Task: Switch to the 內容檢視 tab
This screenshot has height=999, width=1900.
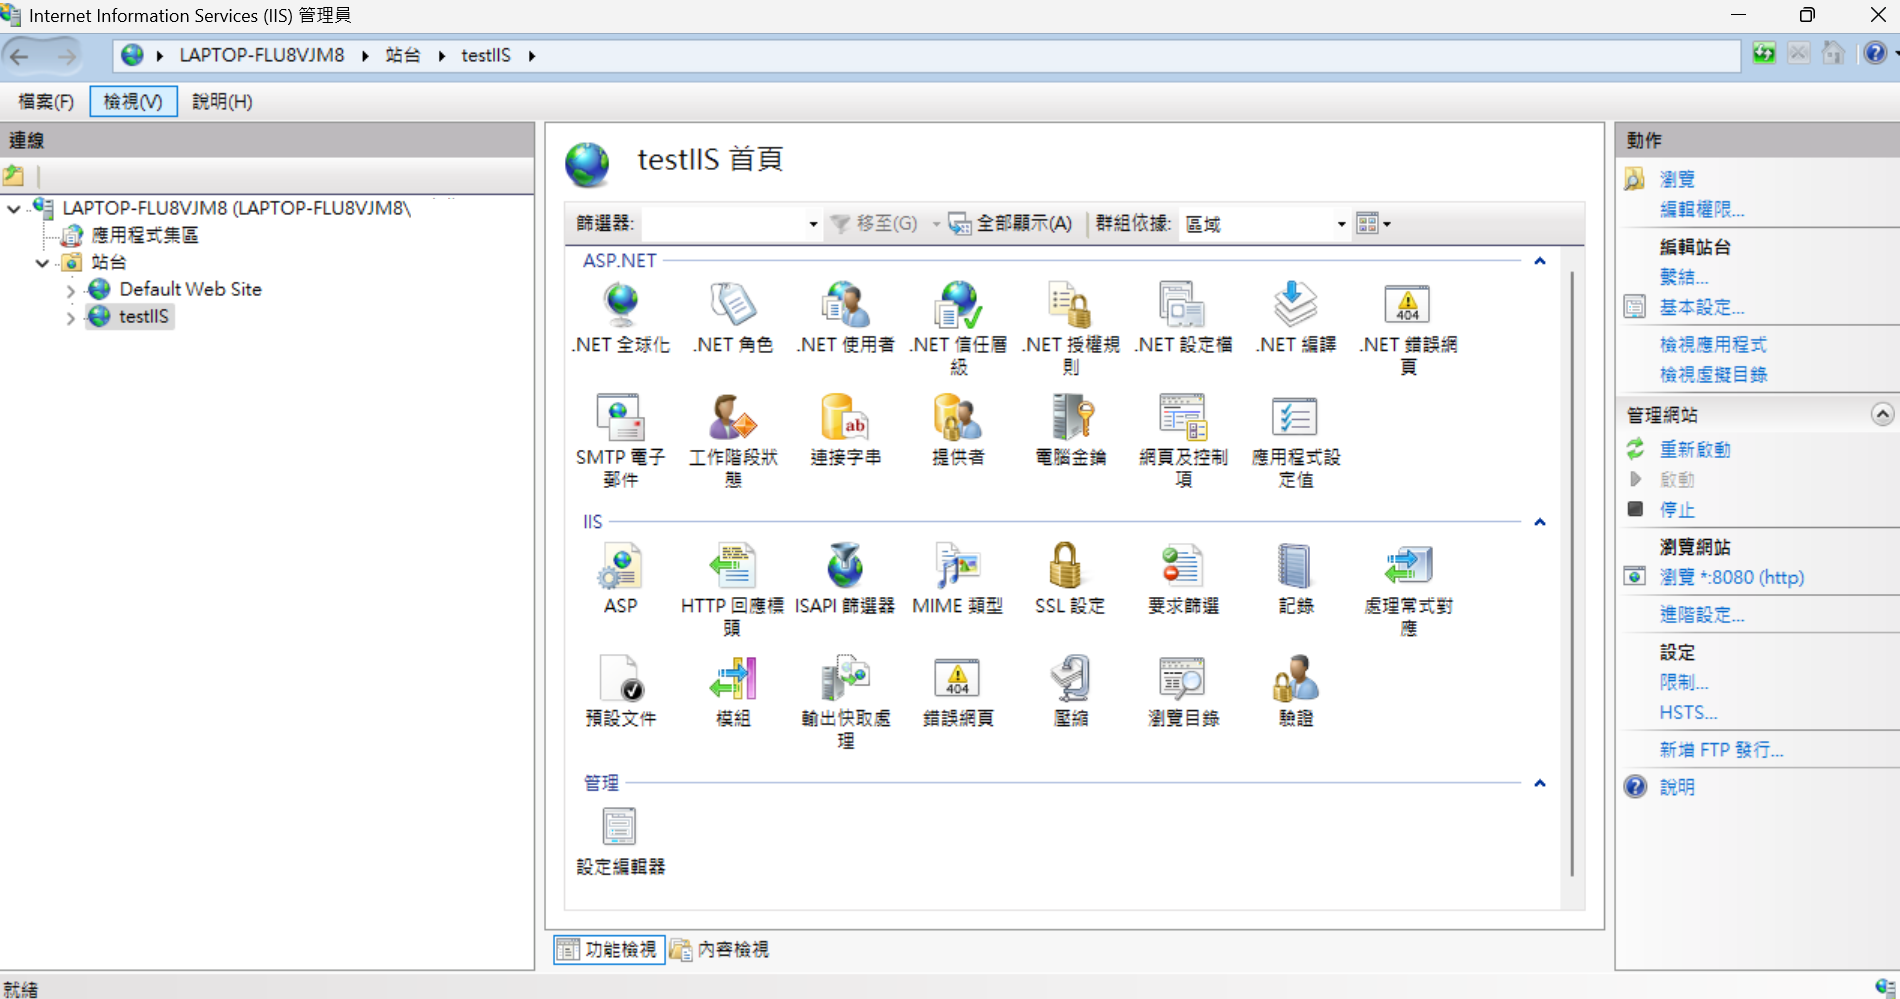Action: coord(721,949)
